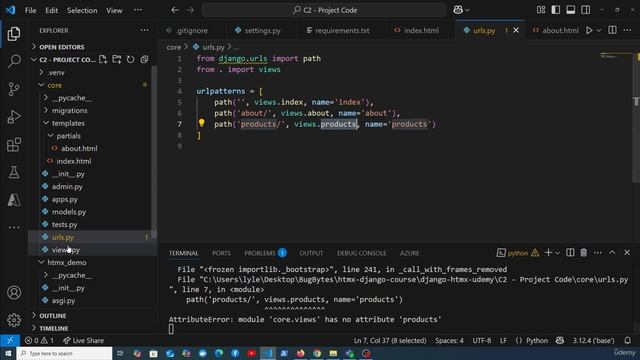Refresh the explorer tree

tap(130, 60)
